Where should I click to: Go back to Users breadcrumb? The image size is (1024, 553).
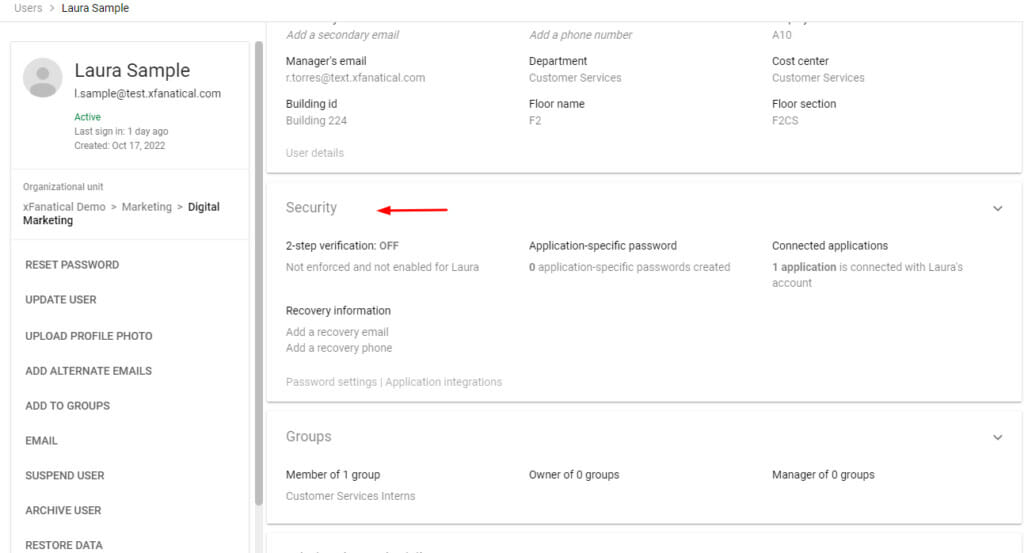pos(28,8)
